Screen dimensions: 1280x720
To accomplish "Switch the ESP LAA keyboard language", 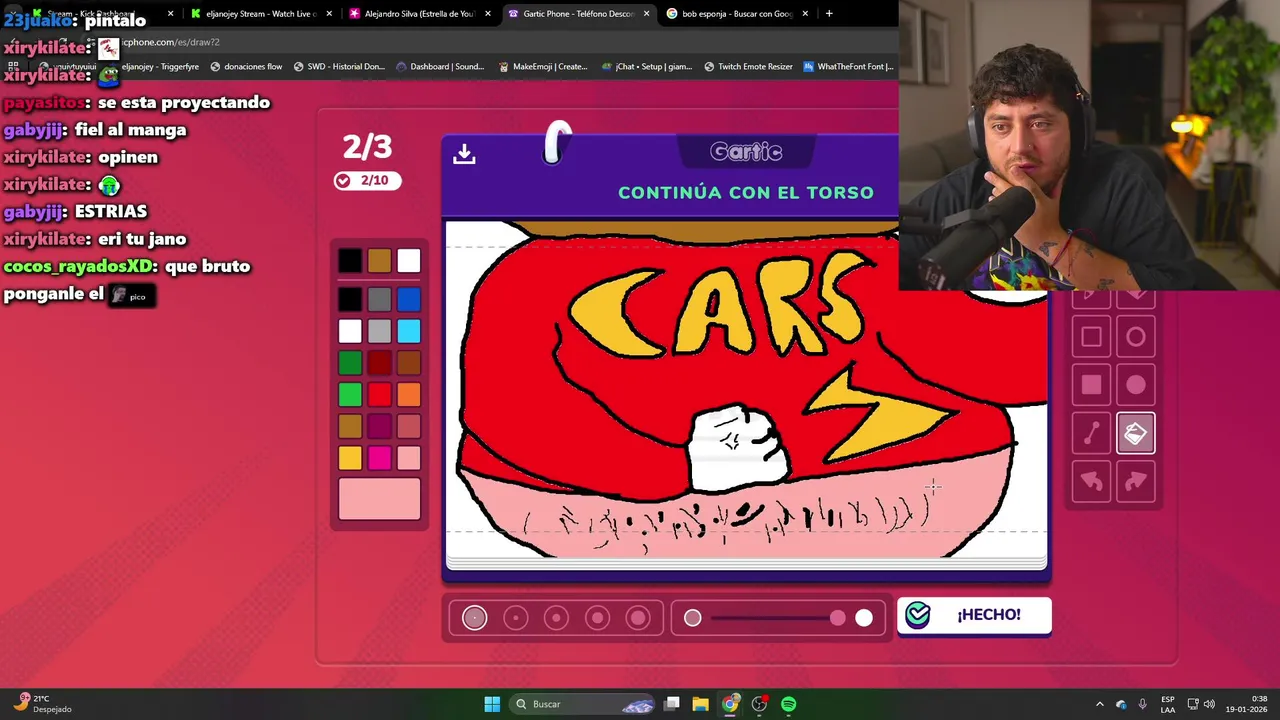I will [x=1168, y=704].
